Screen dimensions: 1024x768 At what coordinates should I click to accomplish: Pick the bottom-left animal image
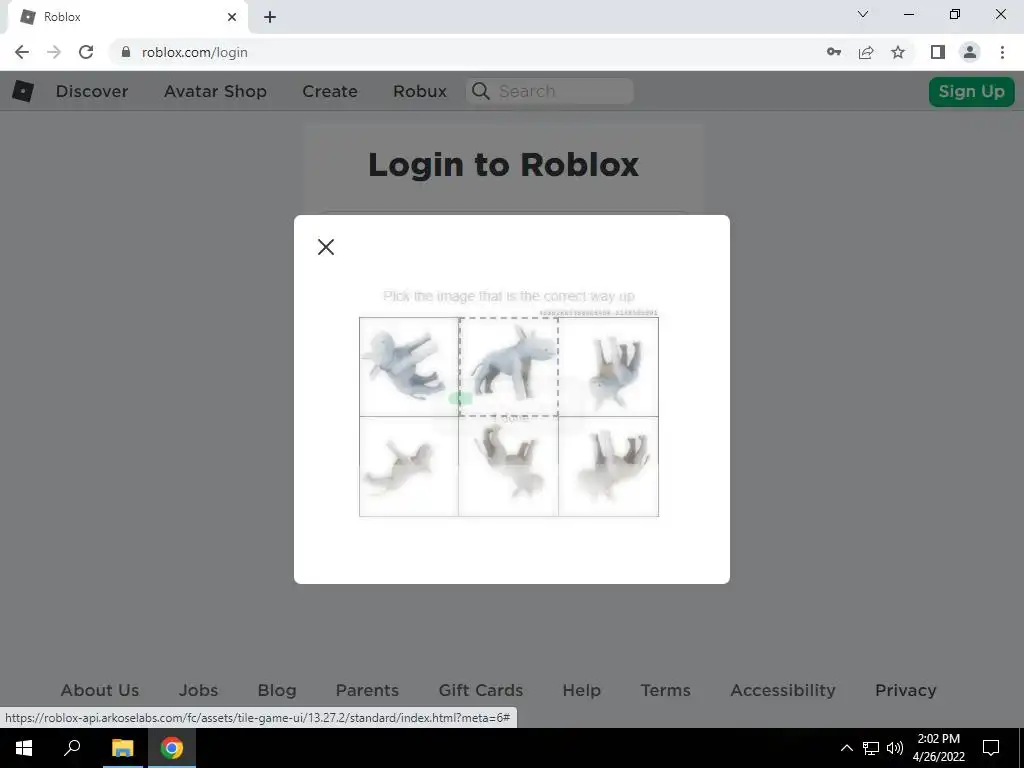409,466
